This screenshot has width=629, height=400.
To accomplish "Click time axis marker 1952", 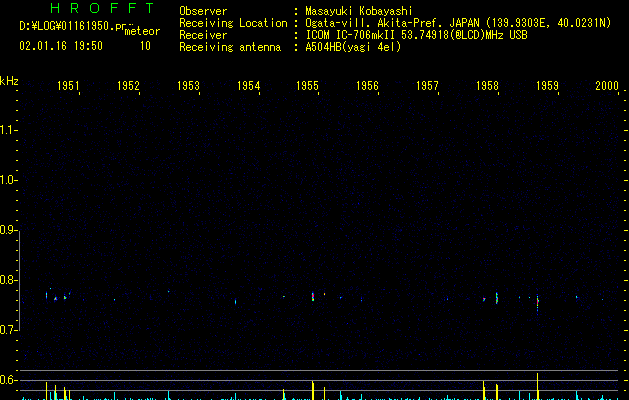I will tap(128, 85).
